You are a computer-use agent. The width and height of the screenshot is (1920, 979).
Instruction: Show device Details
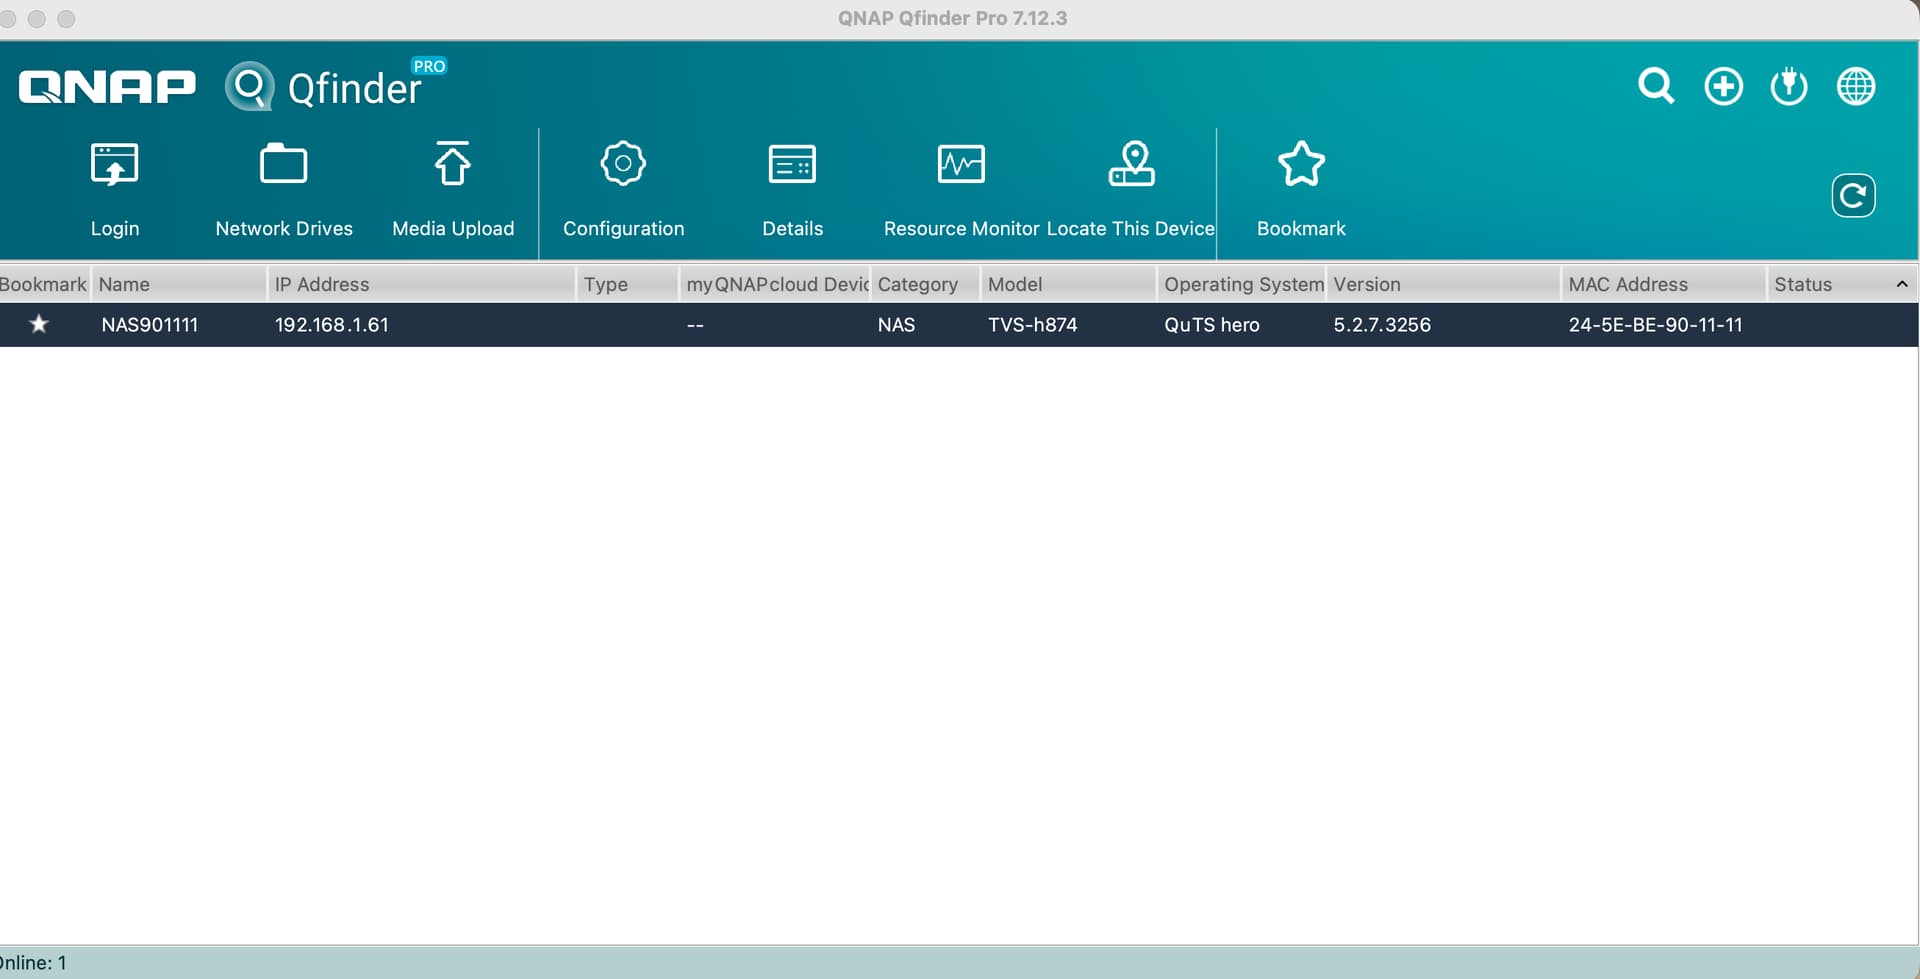[x=792, y=188]
